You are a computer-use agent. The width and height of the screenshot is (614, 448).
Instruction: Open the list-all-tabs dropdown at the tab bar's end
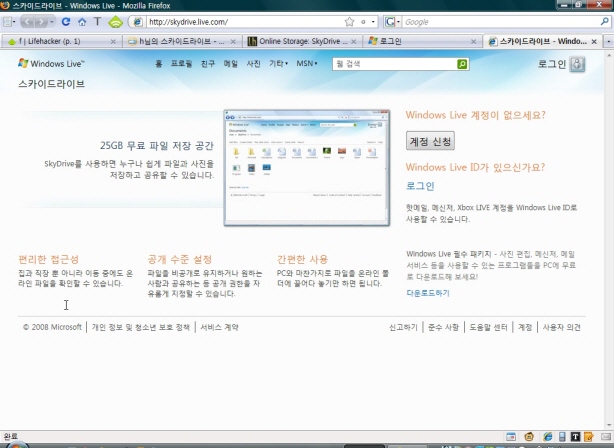point(609,41)
